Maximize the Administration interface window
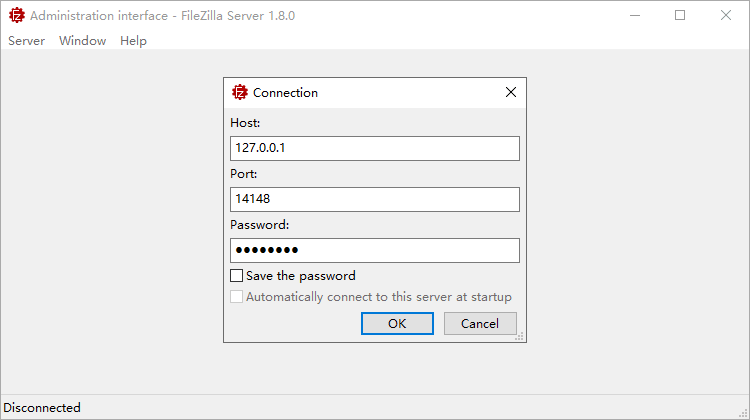Image resolution: width=750 pixels, height=420 pixels. pyautogui.click(x=680, y=15)
